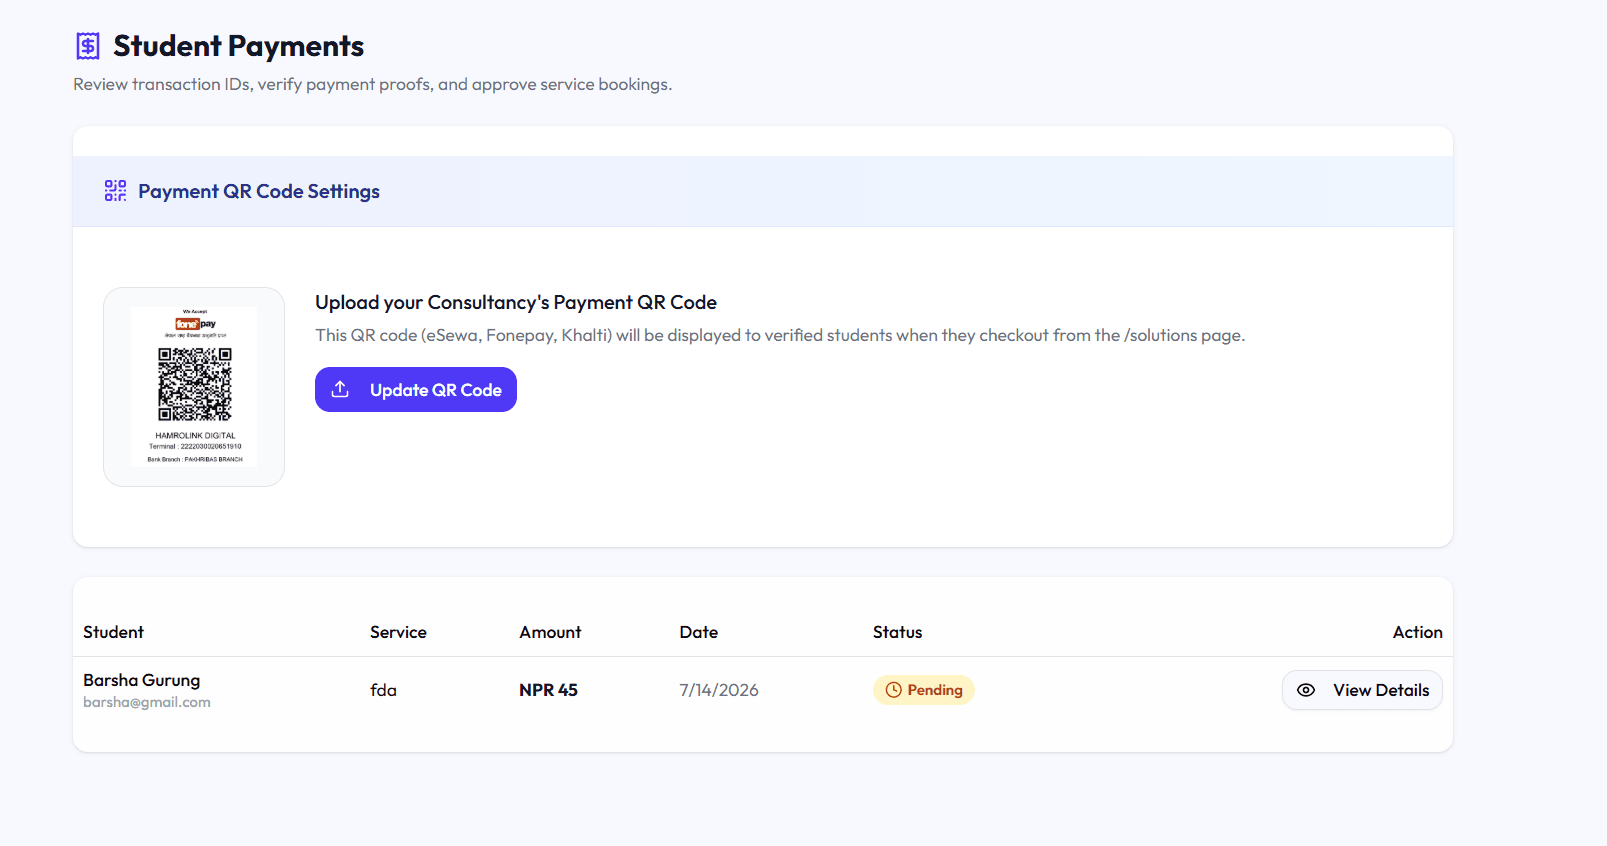
Task: Click the date 7/14/2026
Action: tap(719, 690)
